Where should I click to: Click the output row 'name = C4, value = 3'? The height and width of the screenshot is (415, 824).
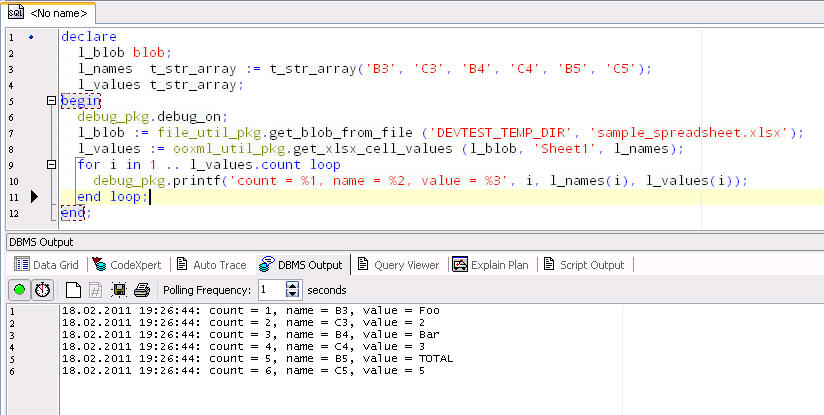[x=355, y=347]
